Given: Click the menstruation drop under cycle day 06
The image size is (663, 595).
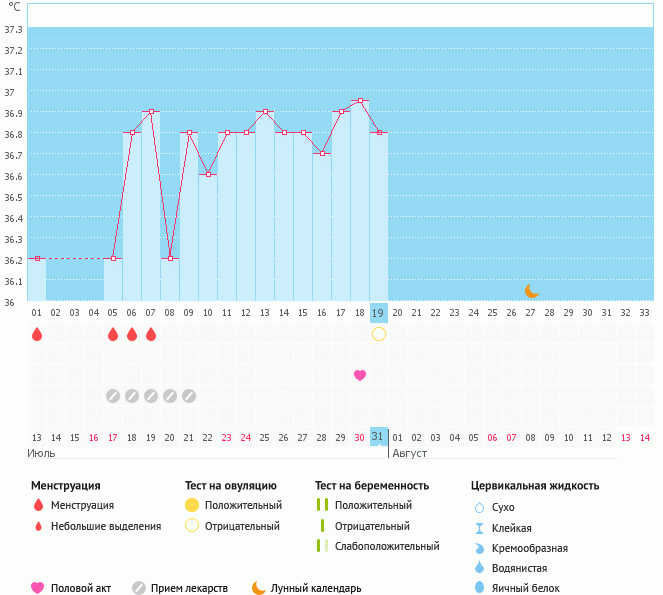Looking at the screenshot, I should click(132, 334).
